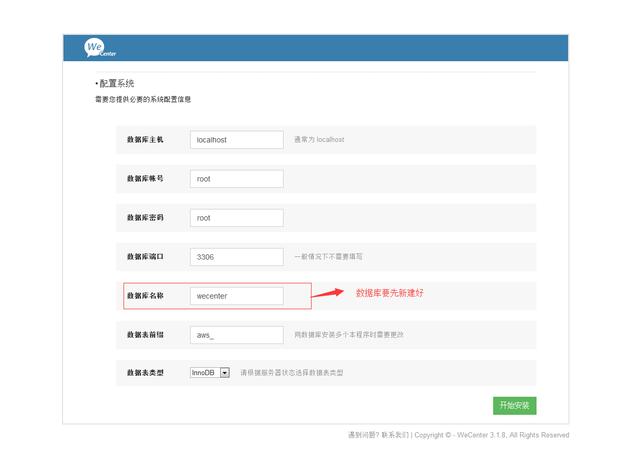The width and height of the screenshot is (640, 458).
Task: Select the database password input field
Action: click(237, 218)
